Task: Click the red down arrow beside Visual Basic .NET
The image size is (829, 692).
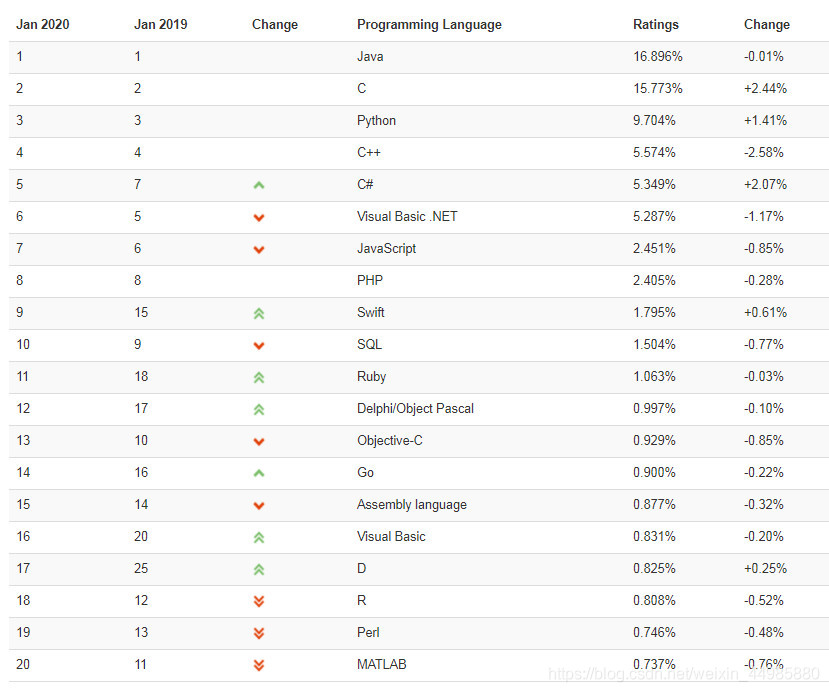Action: tap(259, 217)
